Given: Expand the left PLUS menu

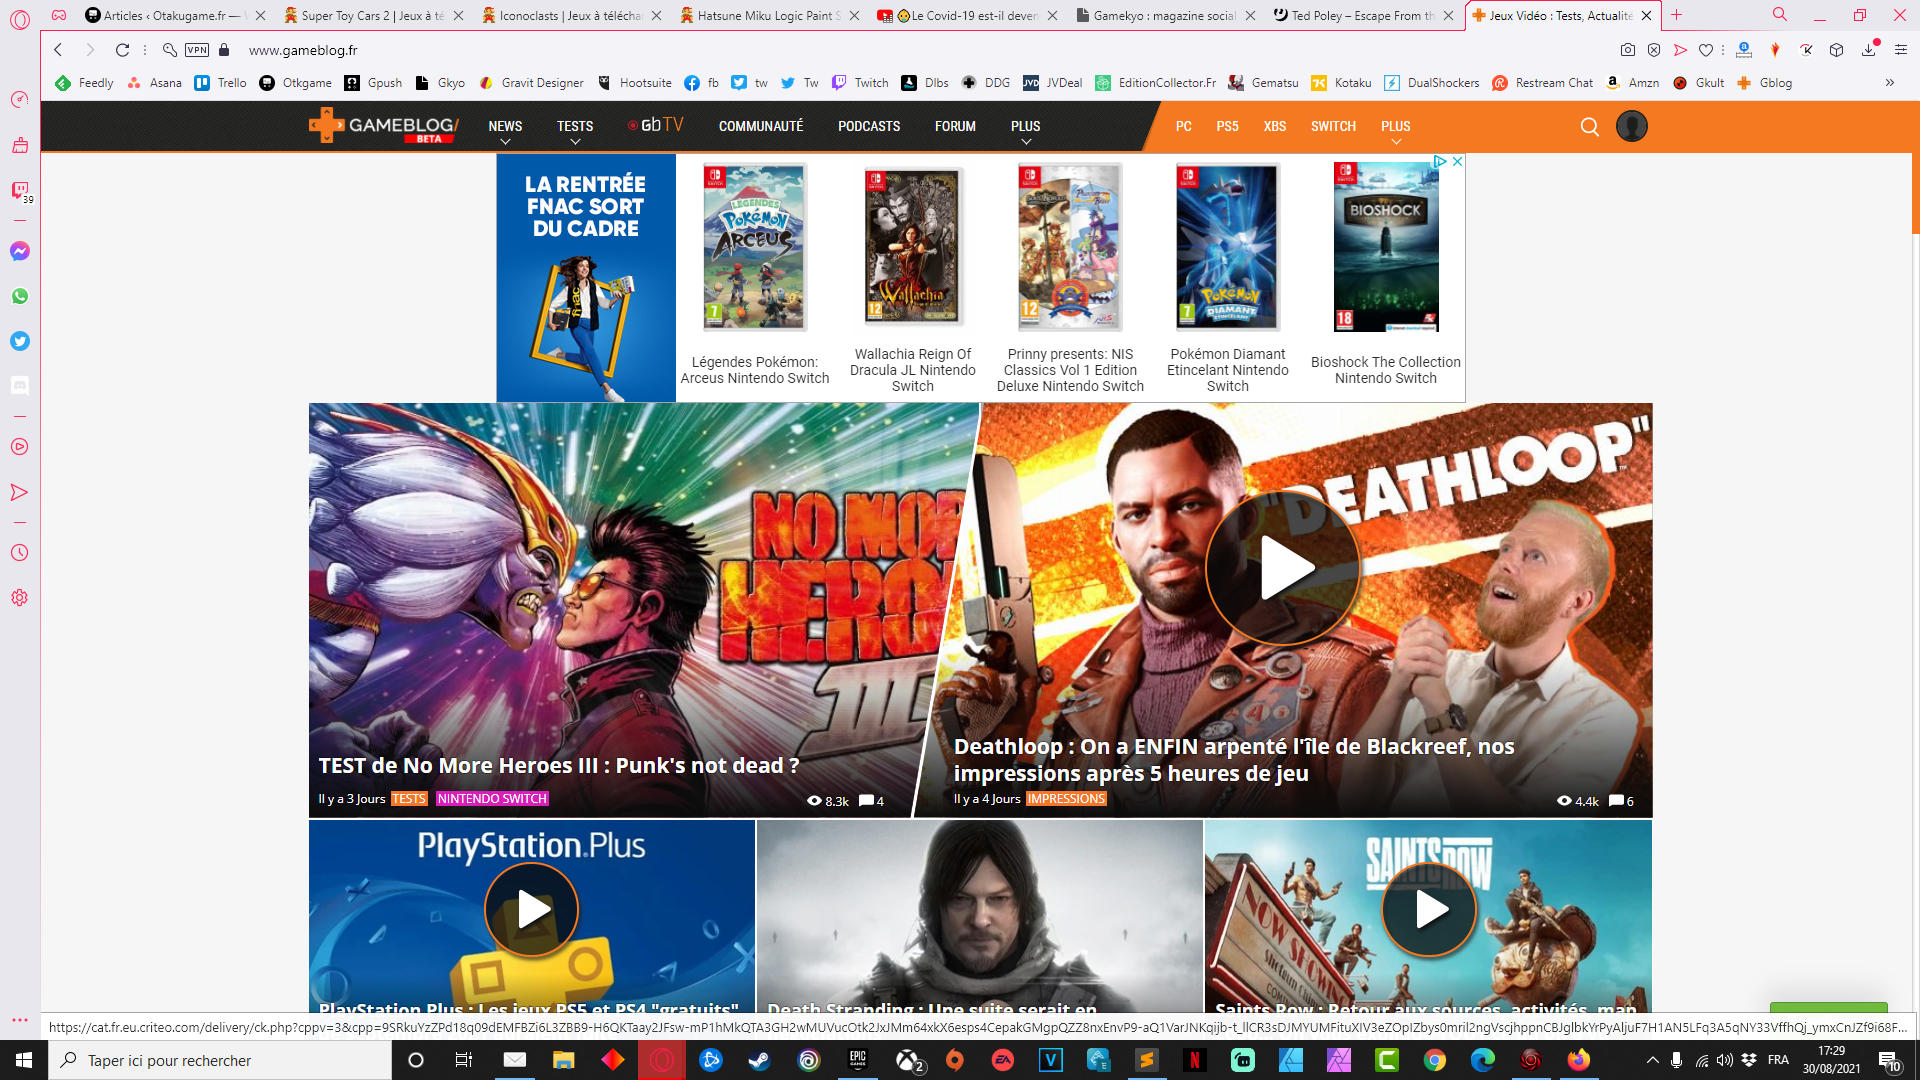Looking at the screenshot, I should (x=1025, y=129).
